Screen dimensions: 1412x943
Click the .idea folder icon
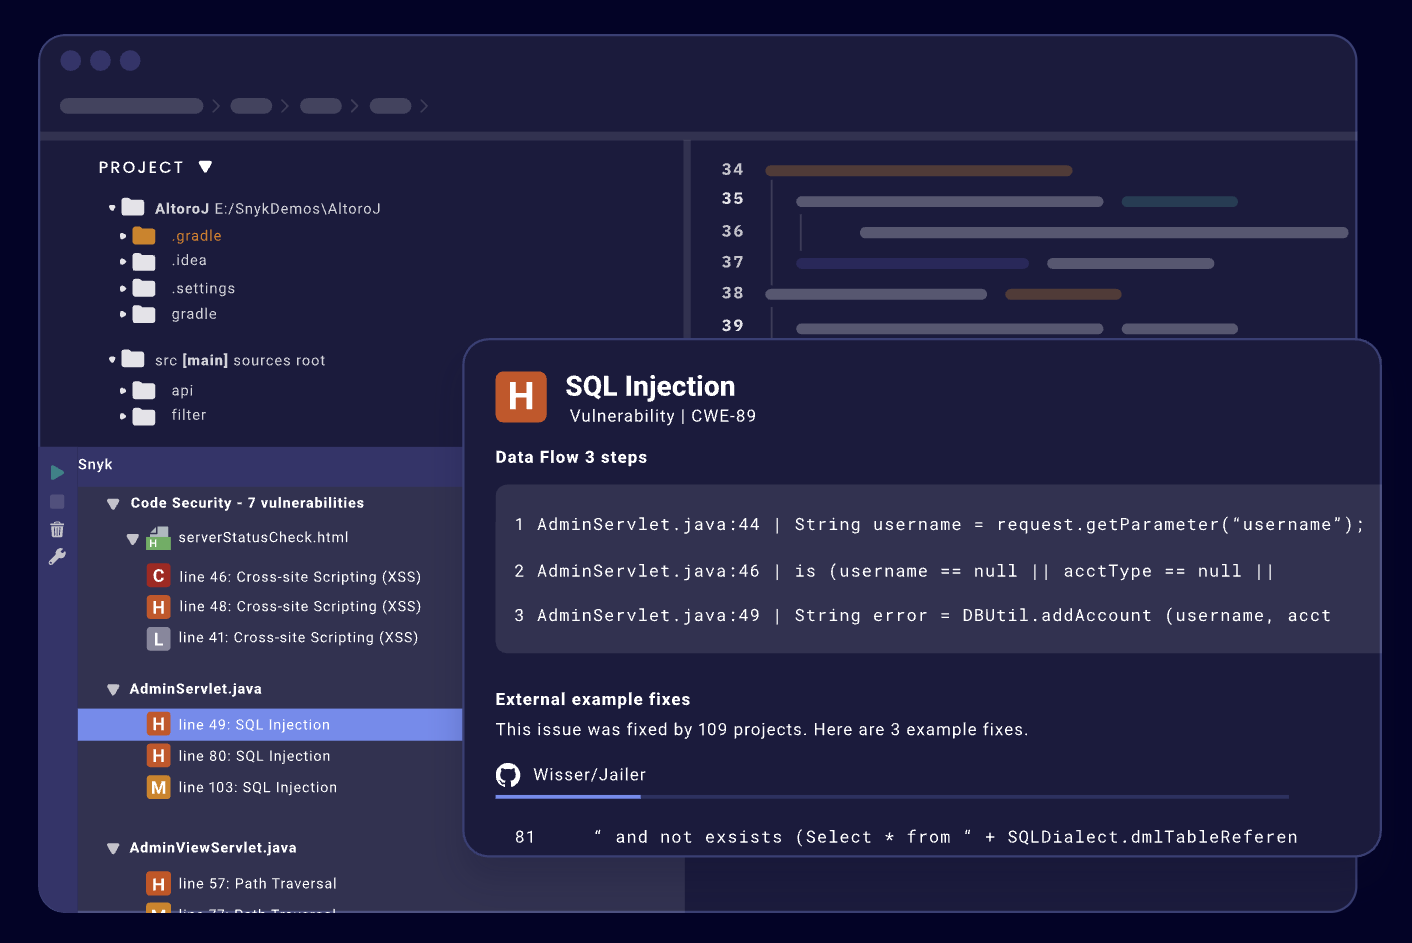tap(145, 262)
